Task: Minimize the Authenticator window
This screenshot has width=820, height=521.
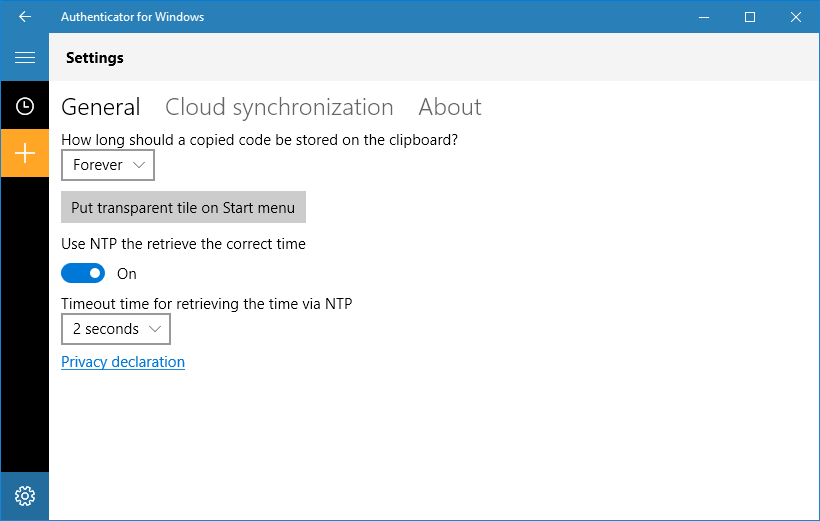Action: tap(704, 17)
